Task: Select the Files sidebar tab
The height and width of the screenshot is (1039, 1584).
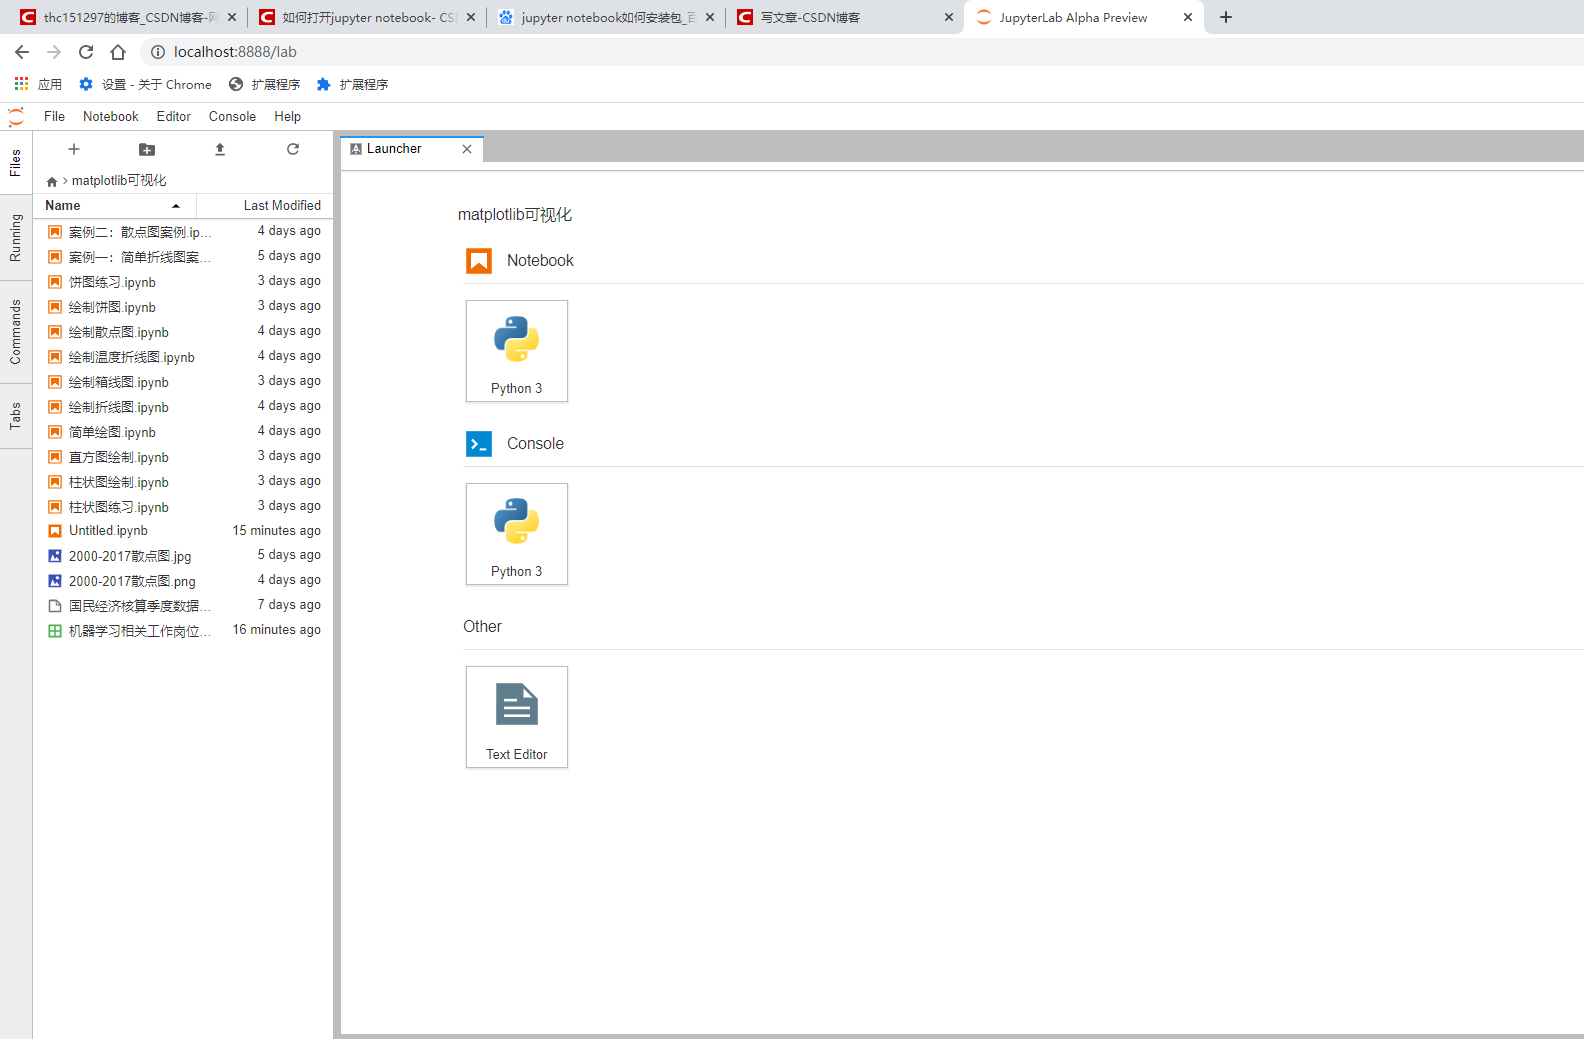Action: [16, 163]
